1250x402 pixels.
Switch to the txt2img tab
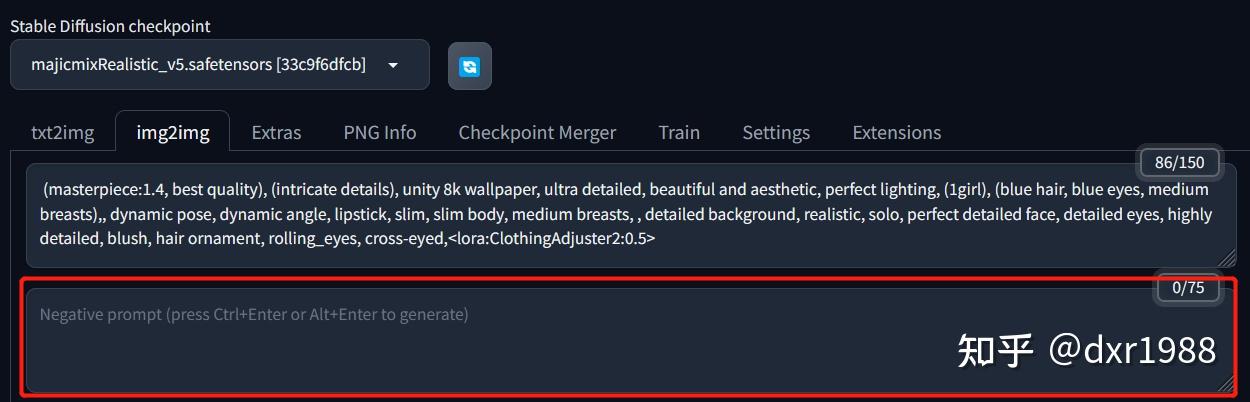coord(62,132)
